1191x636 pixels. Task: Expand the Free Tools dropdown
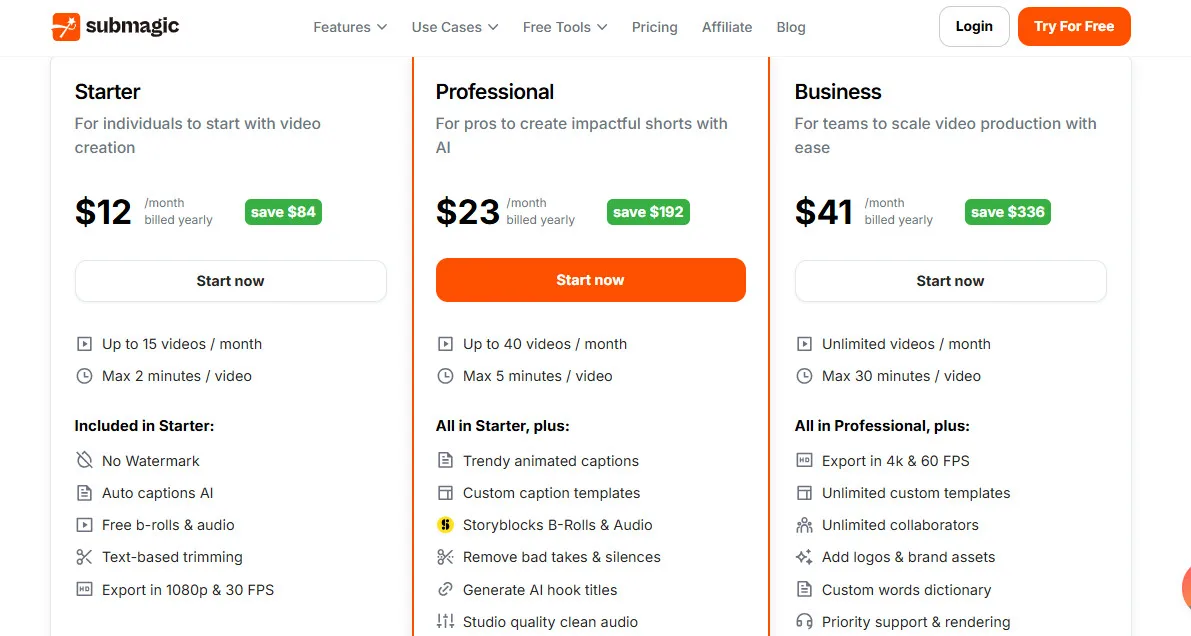[x=563, y=27]
